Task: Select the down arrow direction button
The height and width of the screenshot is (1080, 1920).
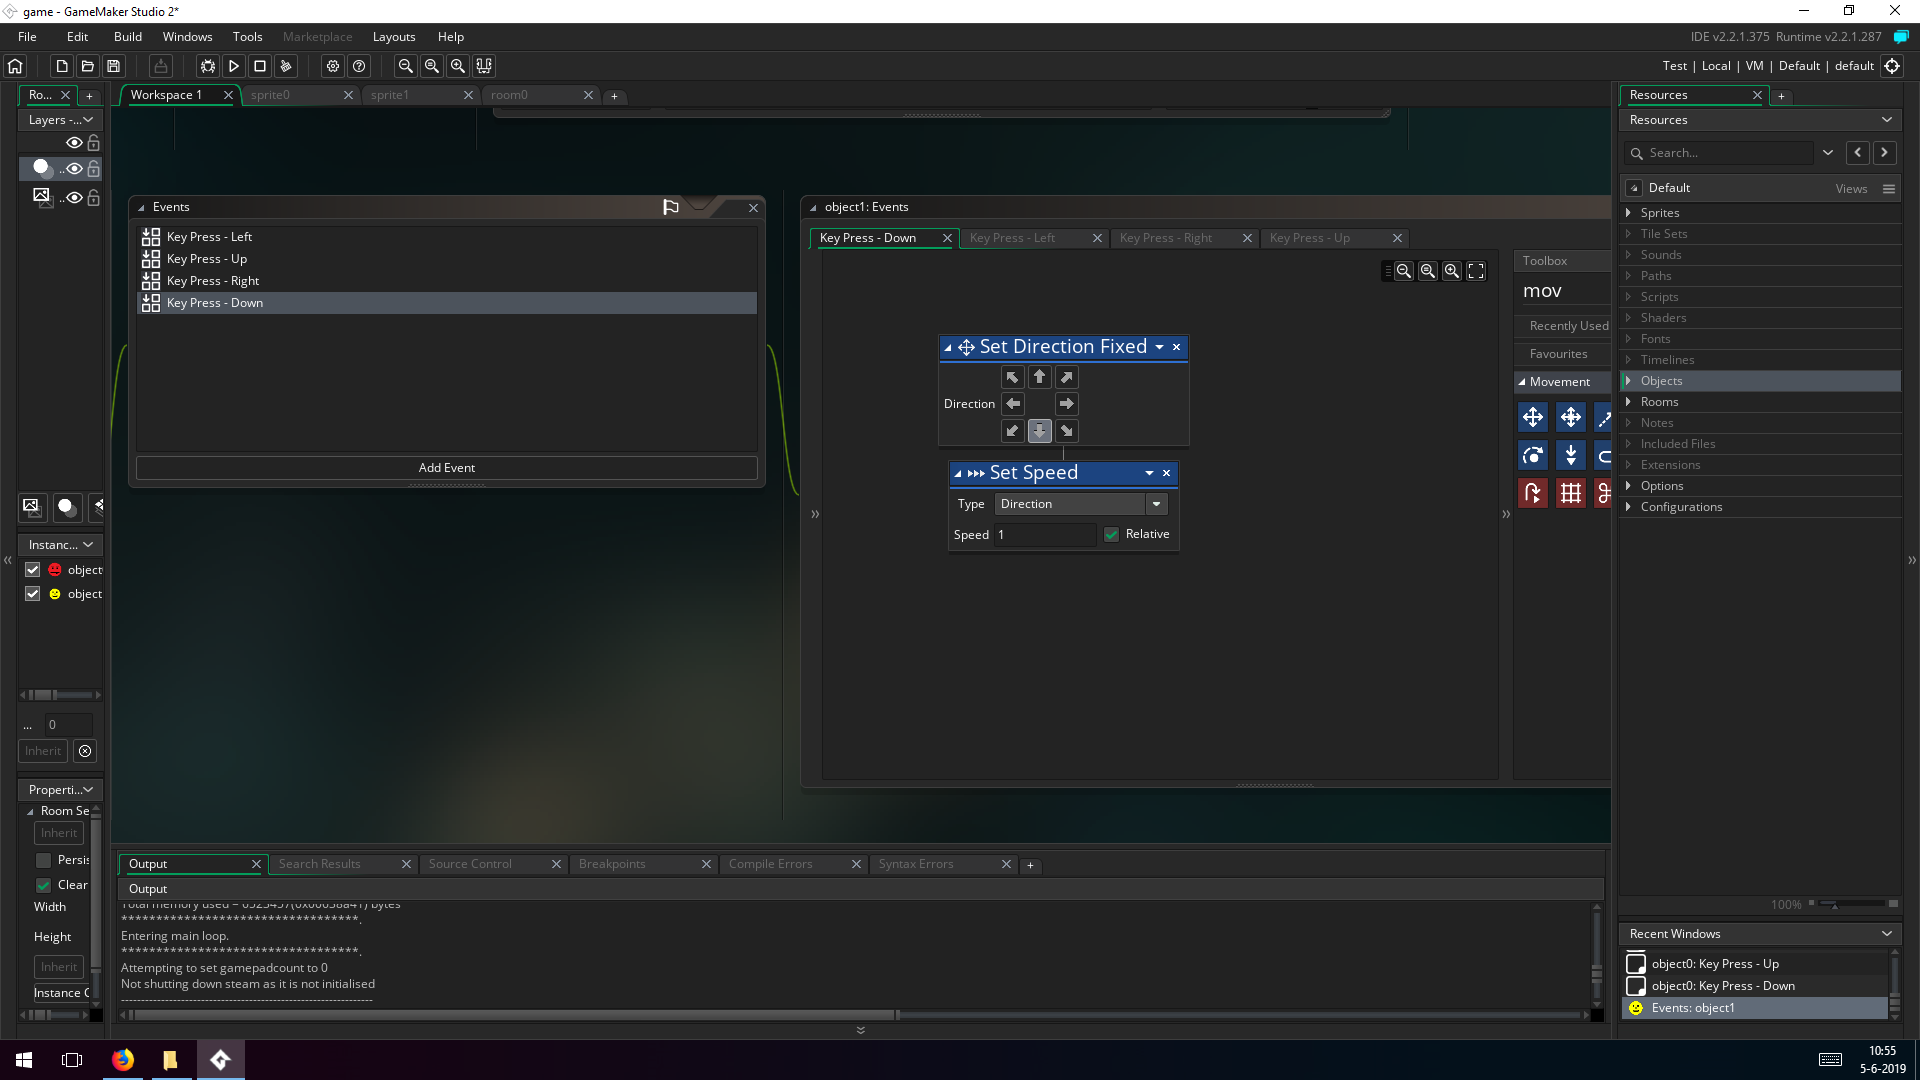Action: click(1040, 431)
